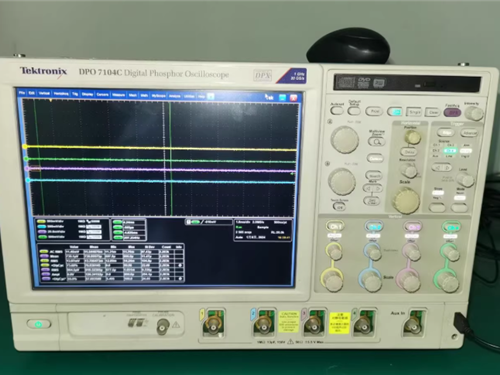Open the Analyze menu
500x375 pixels.
tap(175, 96)
